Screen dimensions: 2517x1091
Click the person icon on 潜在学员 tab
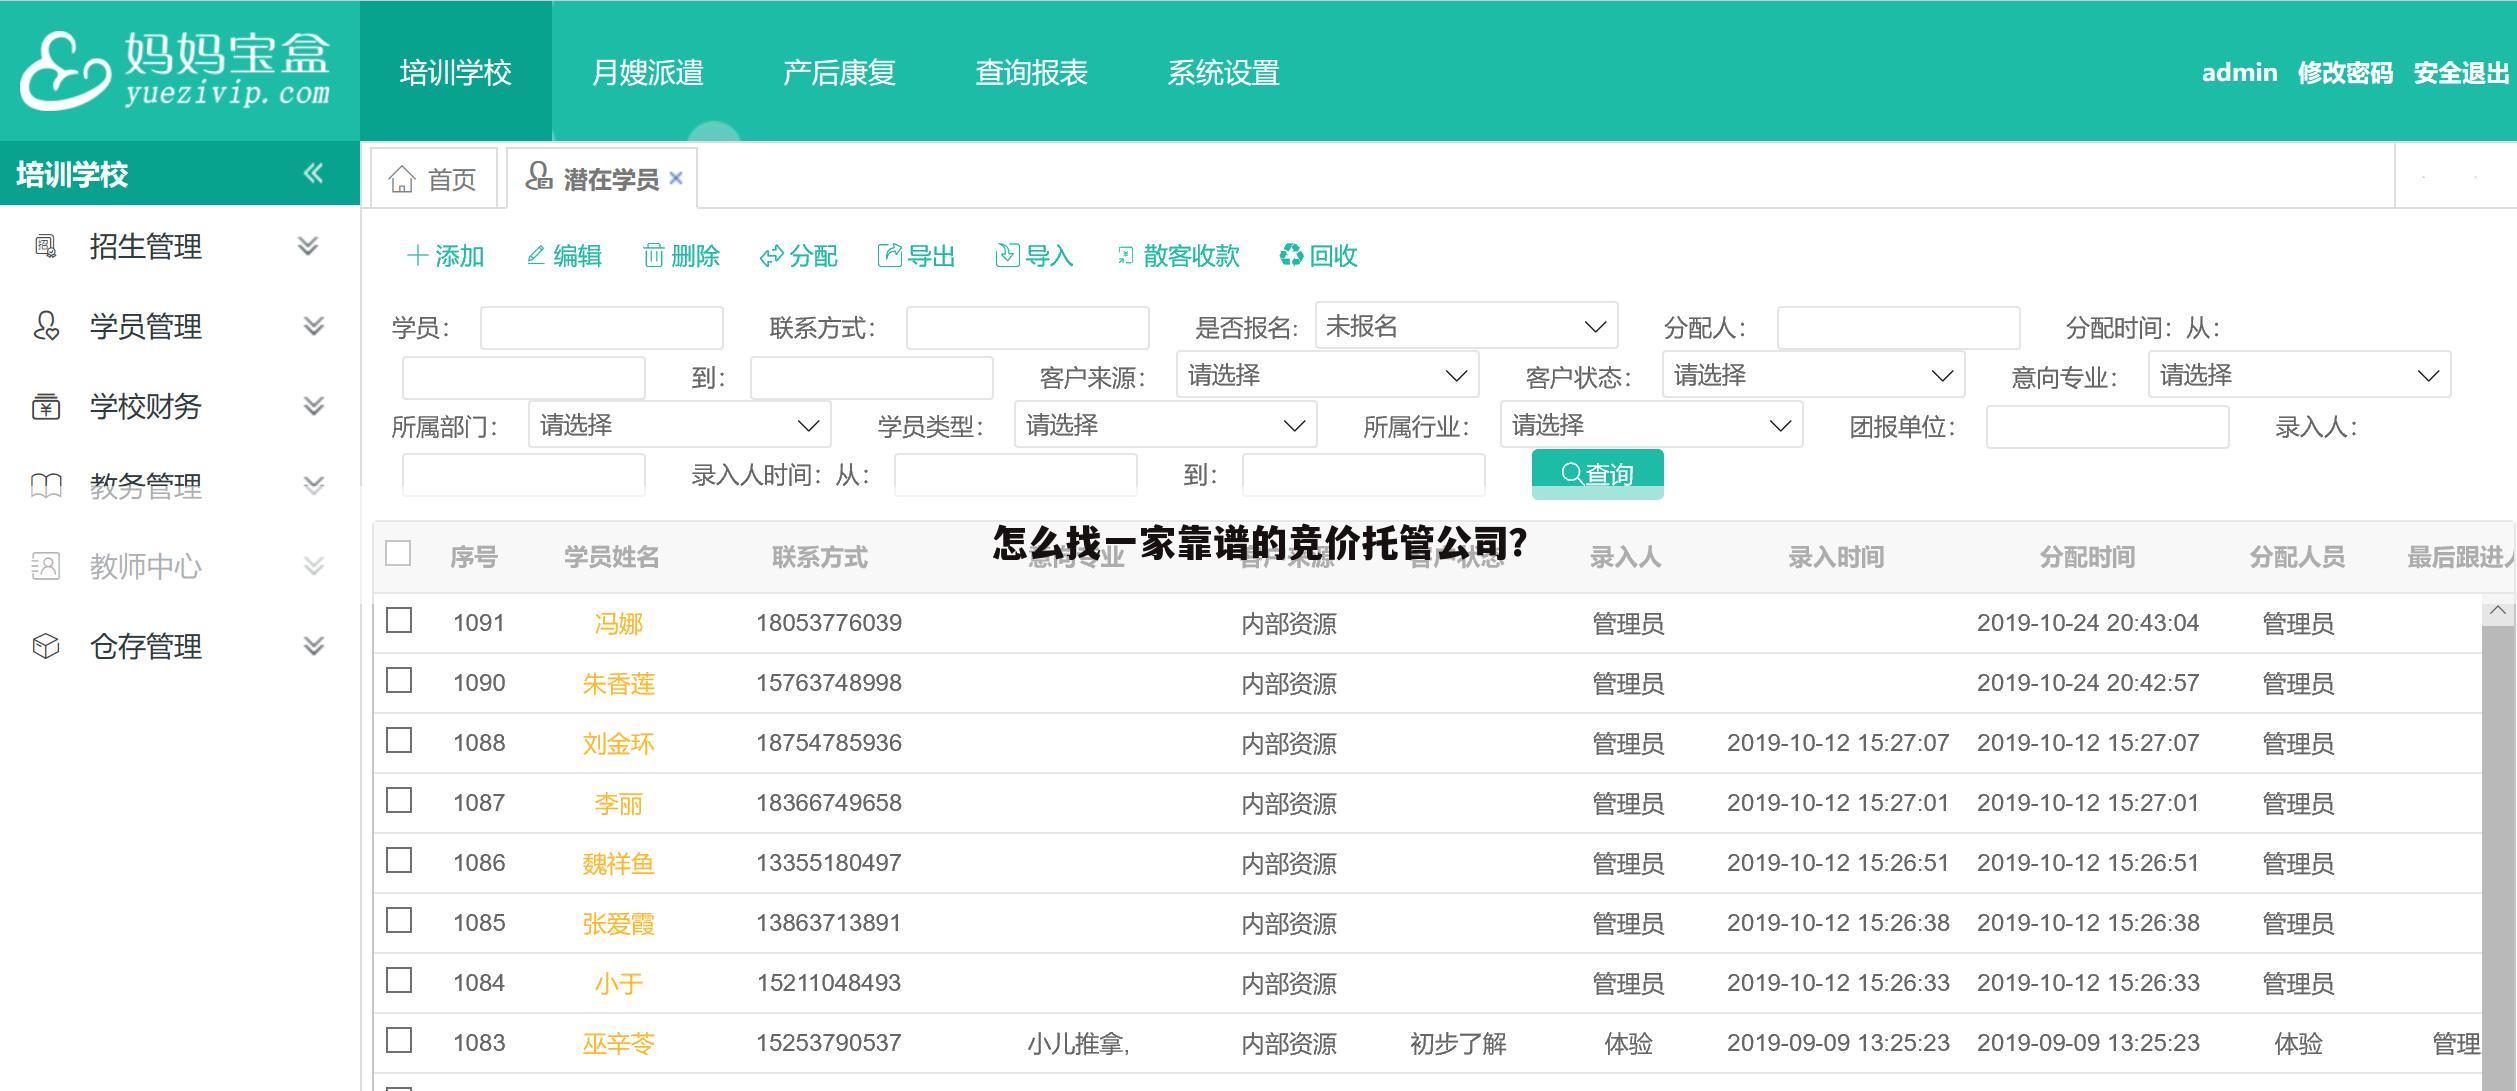click(x=539, y=176)
